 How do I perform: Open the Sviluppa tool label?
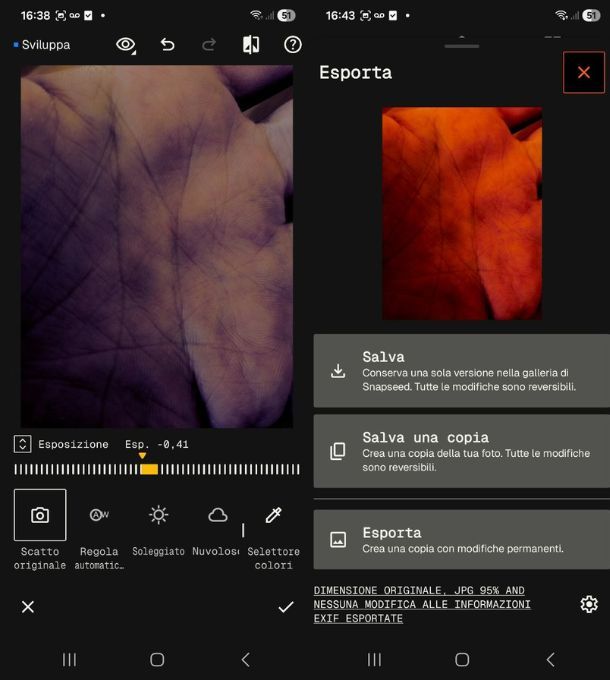pyautogui.click(x=46, y=45)
